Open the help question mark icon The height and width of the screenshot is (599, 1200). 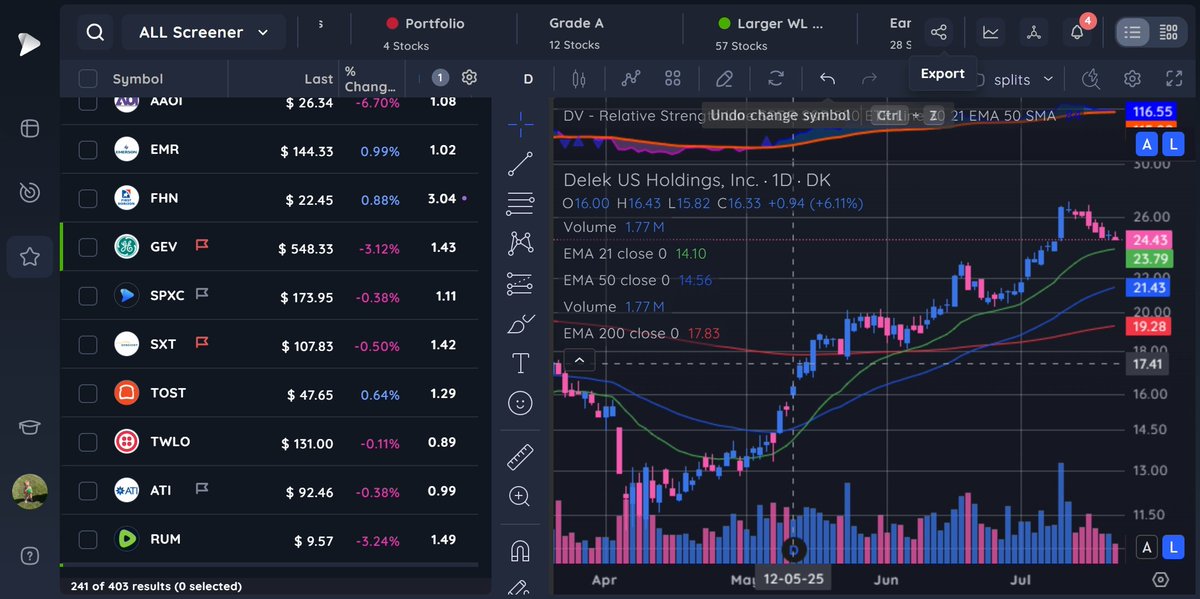point(30,556)
